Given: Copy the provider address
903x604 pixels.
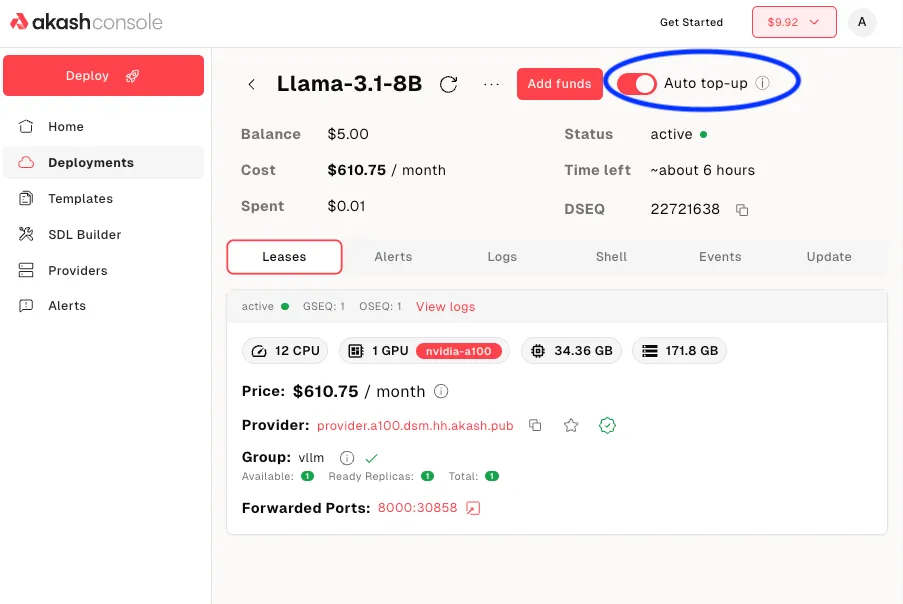Looking at the screenshot, I should pyautogui.click(x=535, y=425).
